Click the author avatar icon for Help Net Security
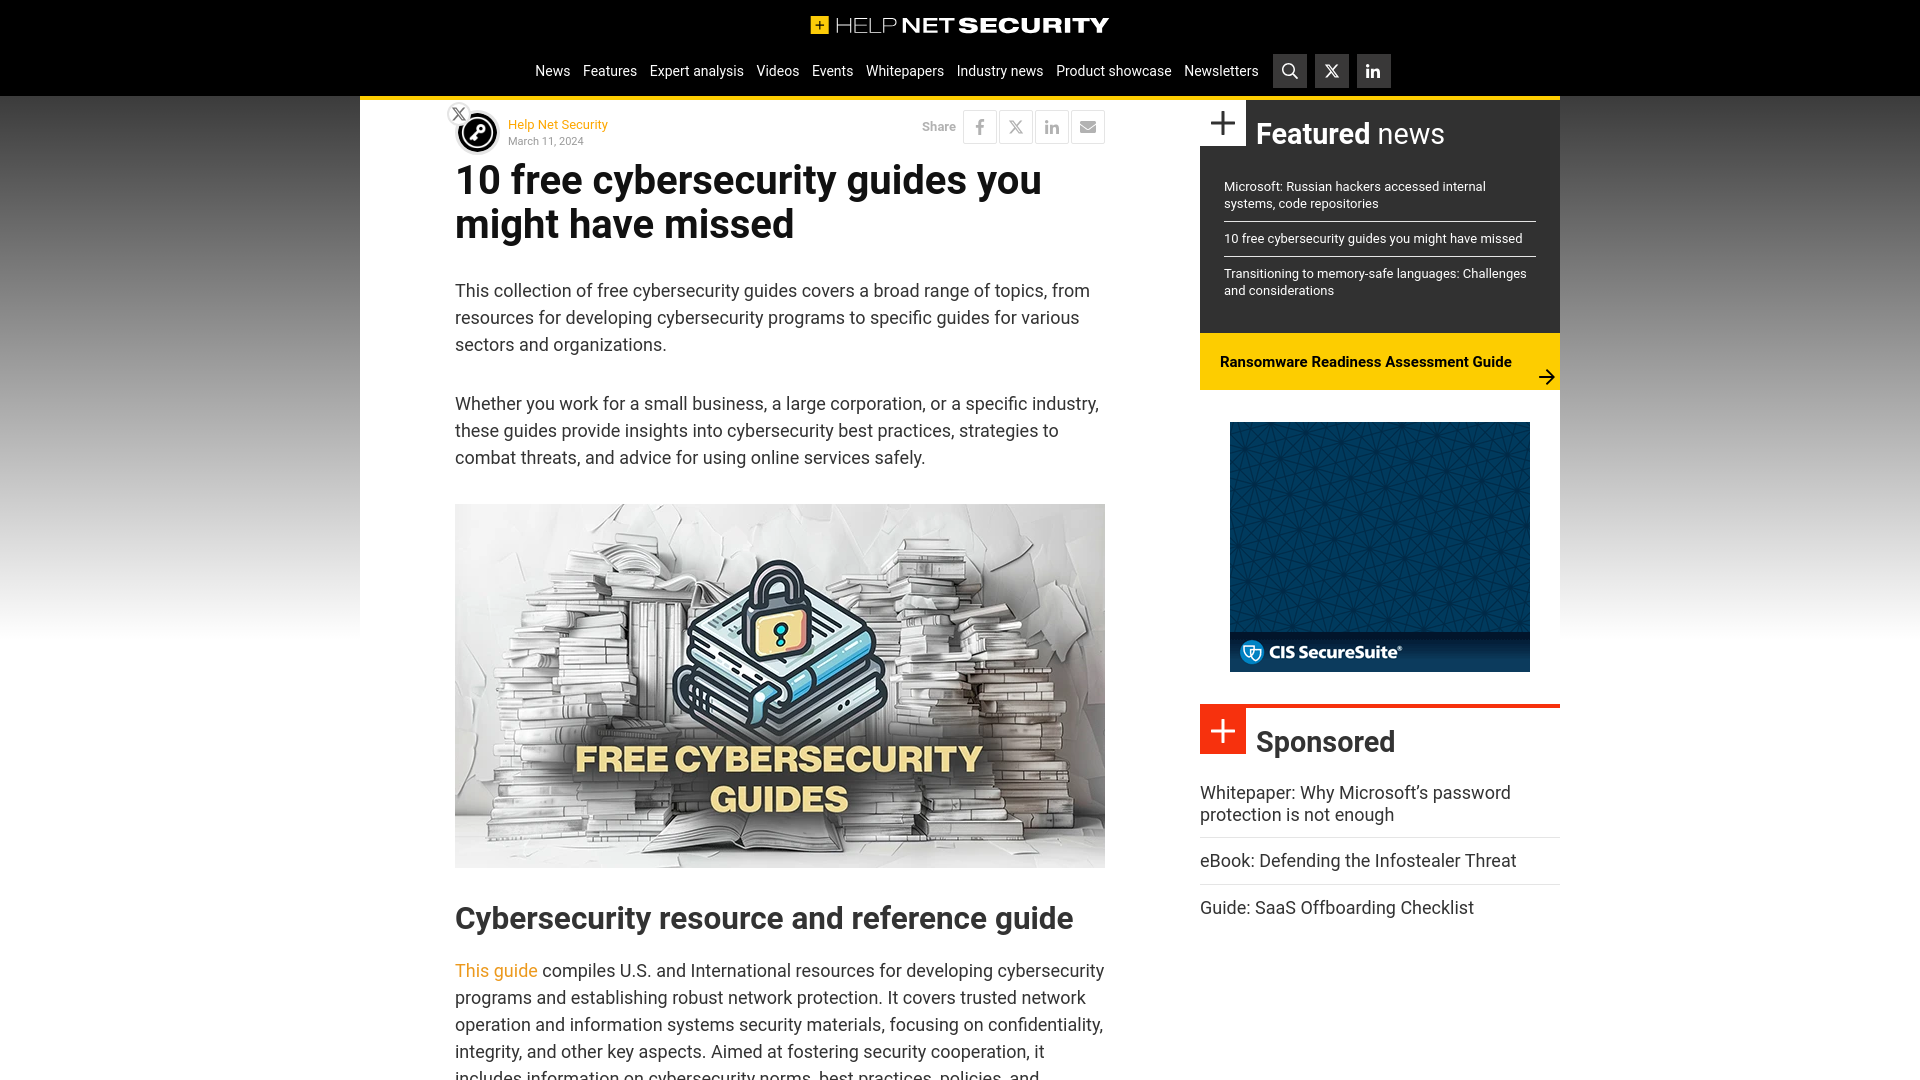The height and width of the screenshot is (1080, 1920). click(477, 132)
